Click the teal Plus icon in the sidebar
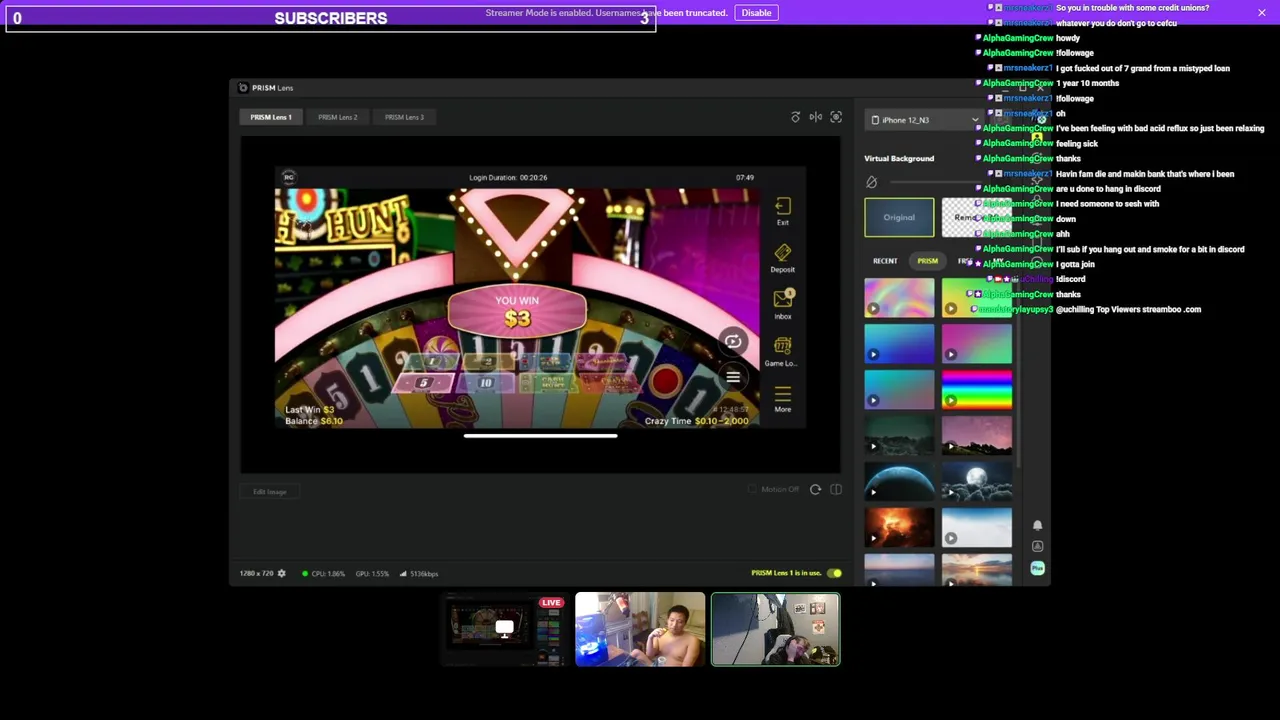 [1037, 568]
